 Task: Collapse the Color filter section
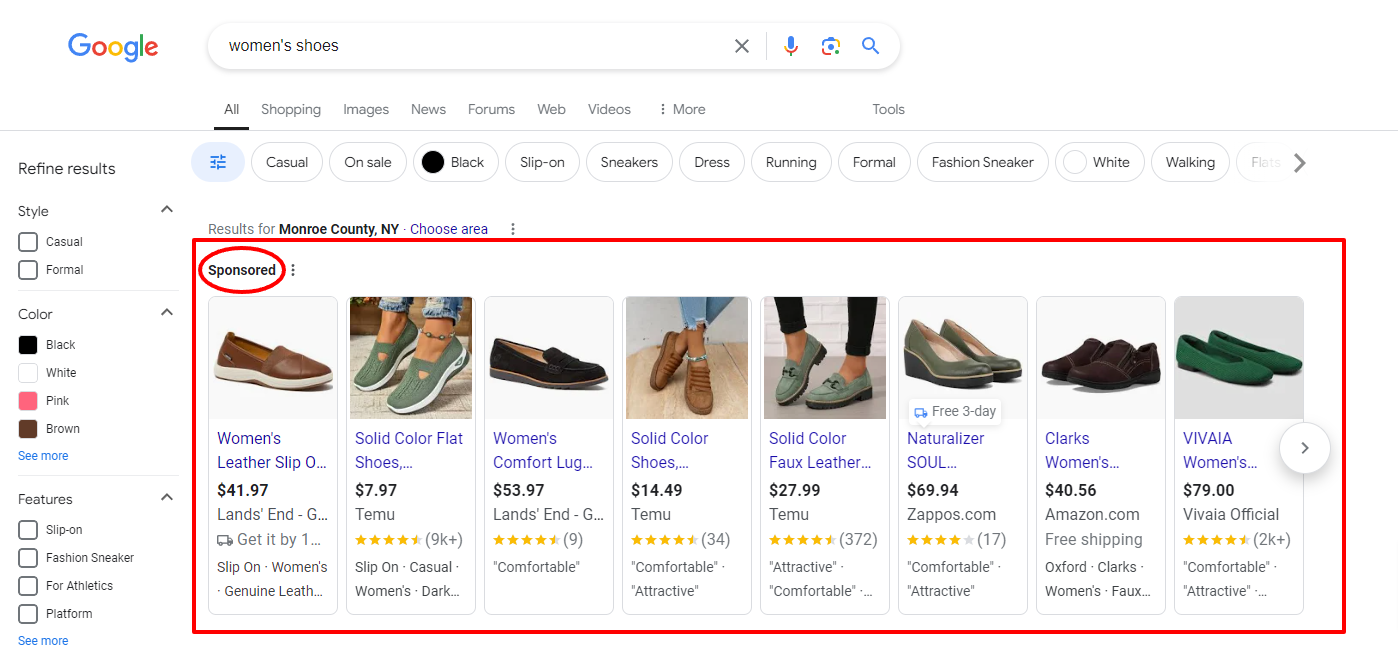tap(167, 313)
